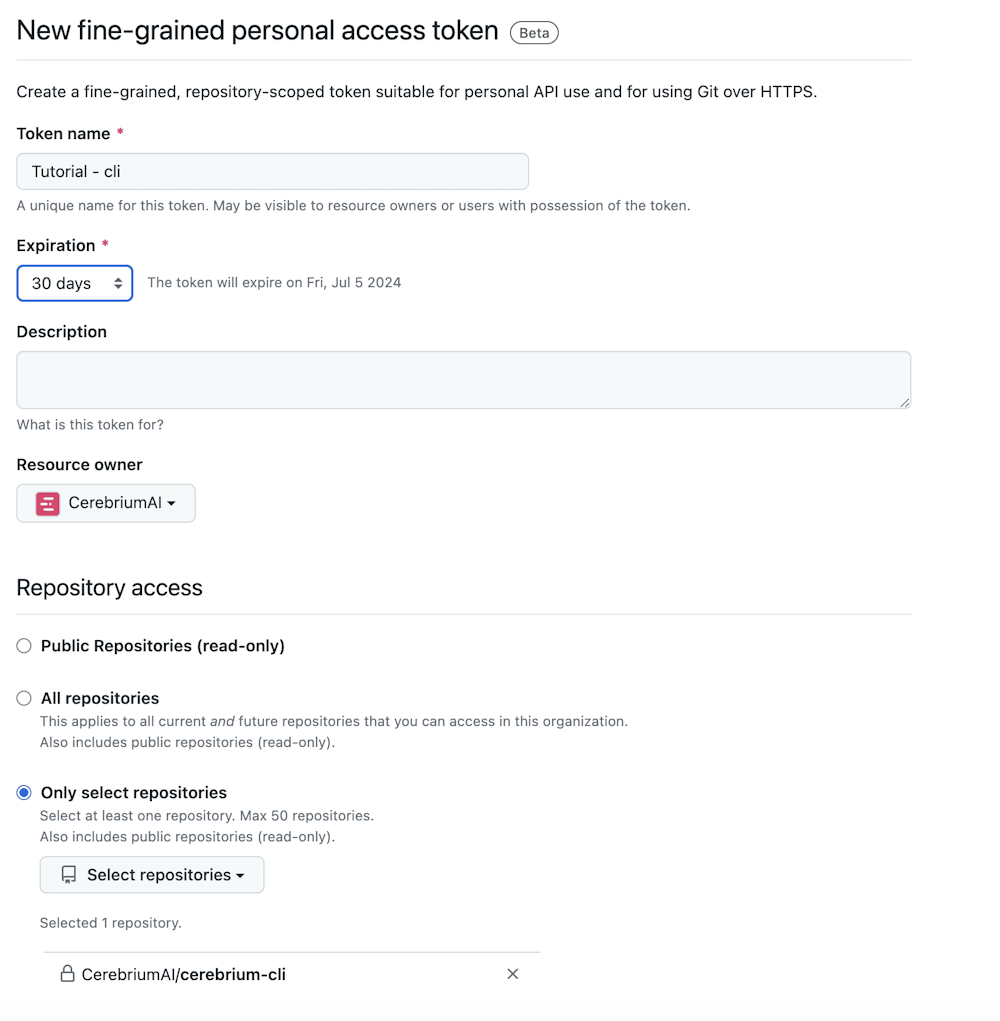Image resolution: width=1000 pixels, height=1021 pixels.
Task: Focus the Description text area
Action: 463,379
